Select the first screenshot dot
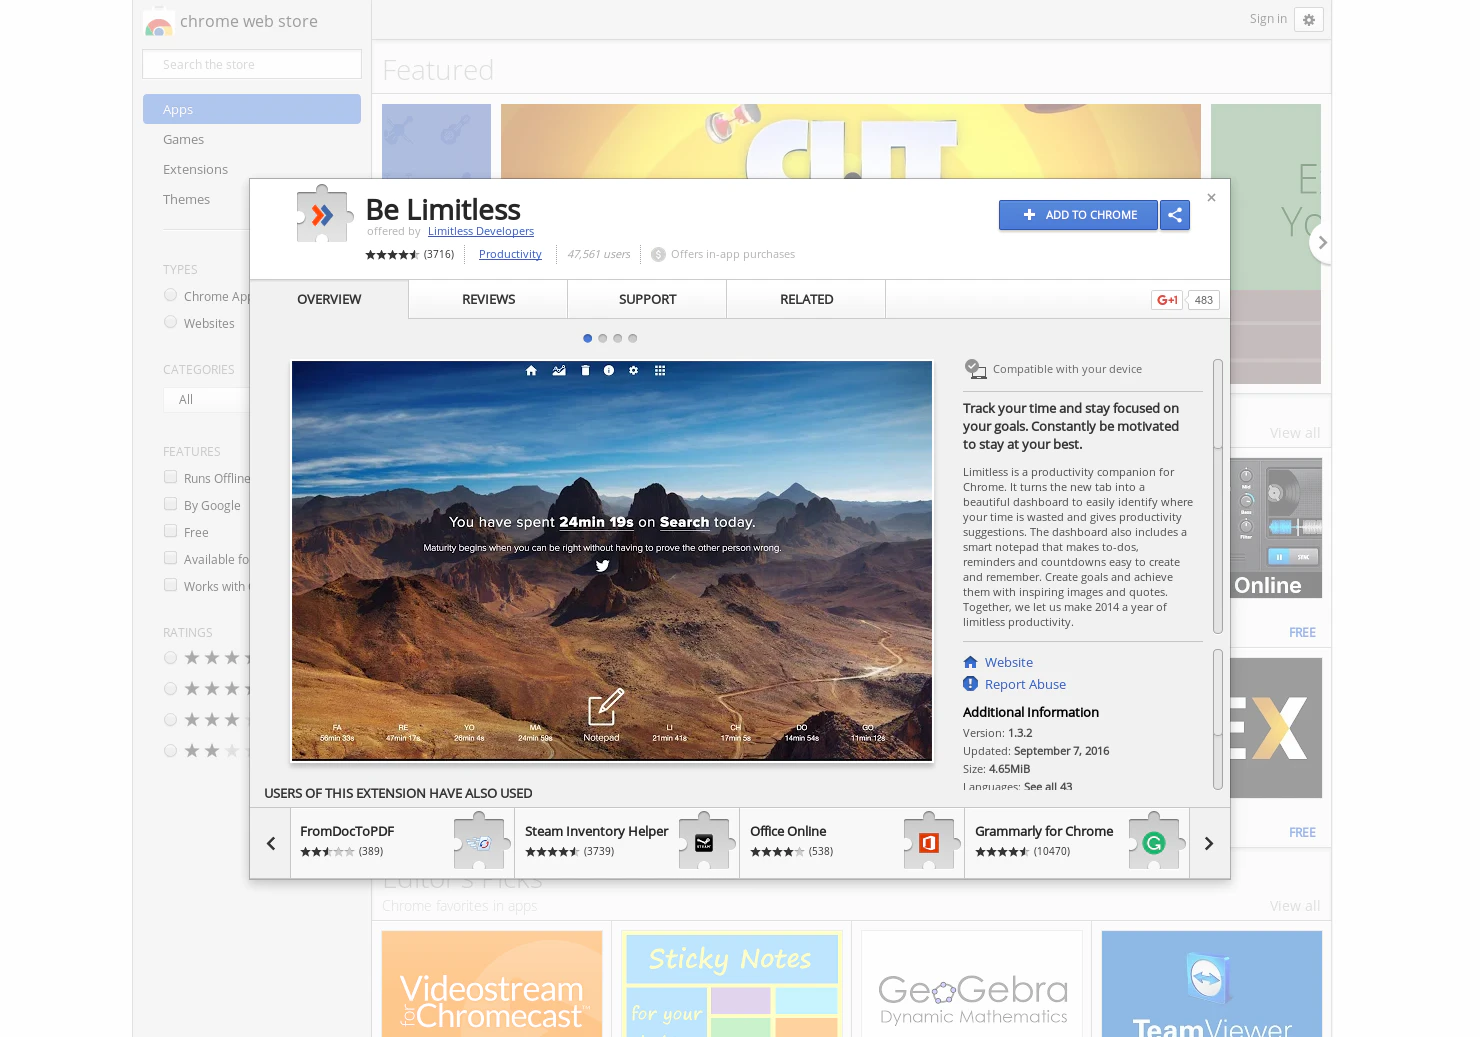The width and height of the screenshot is (1480, 1037). 587,338
